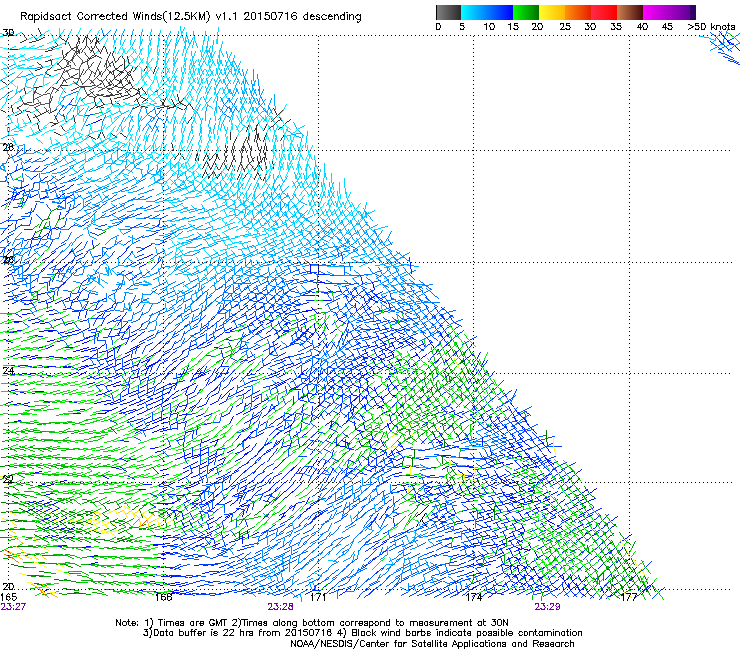Click the latitude label 30
Screen dimensions: 740x650
(8, 33)
